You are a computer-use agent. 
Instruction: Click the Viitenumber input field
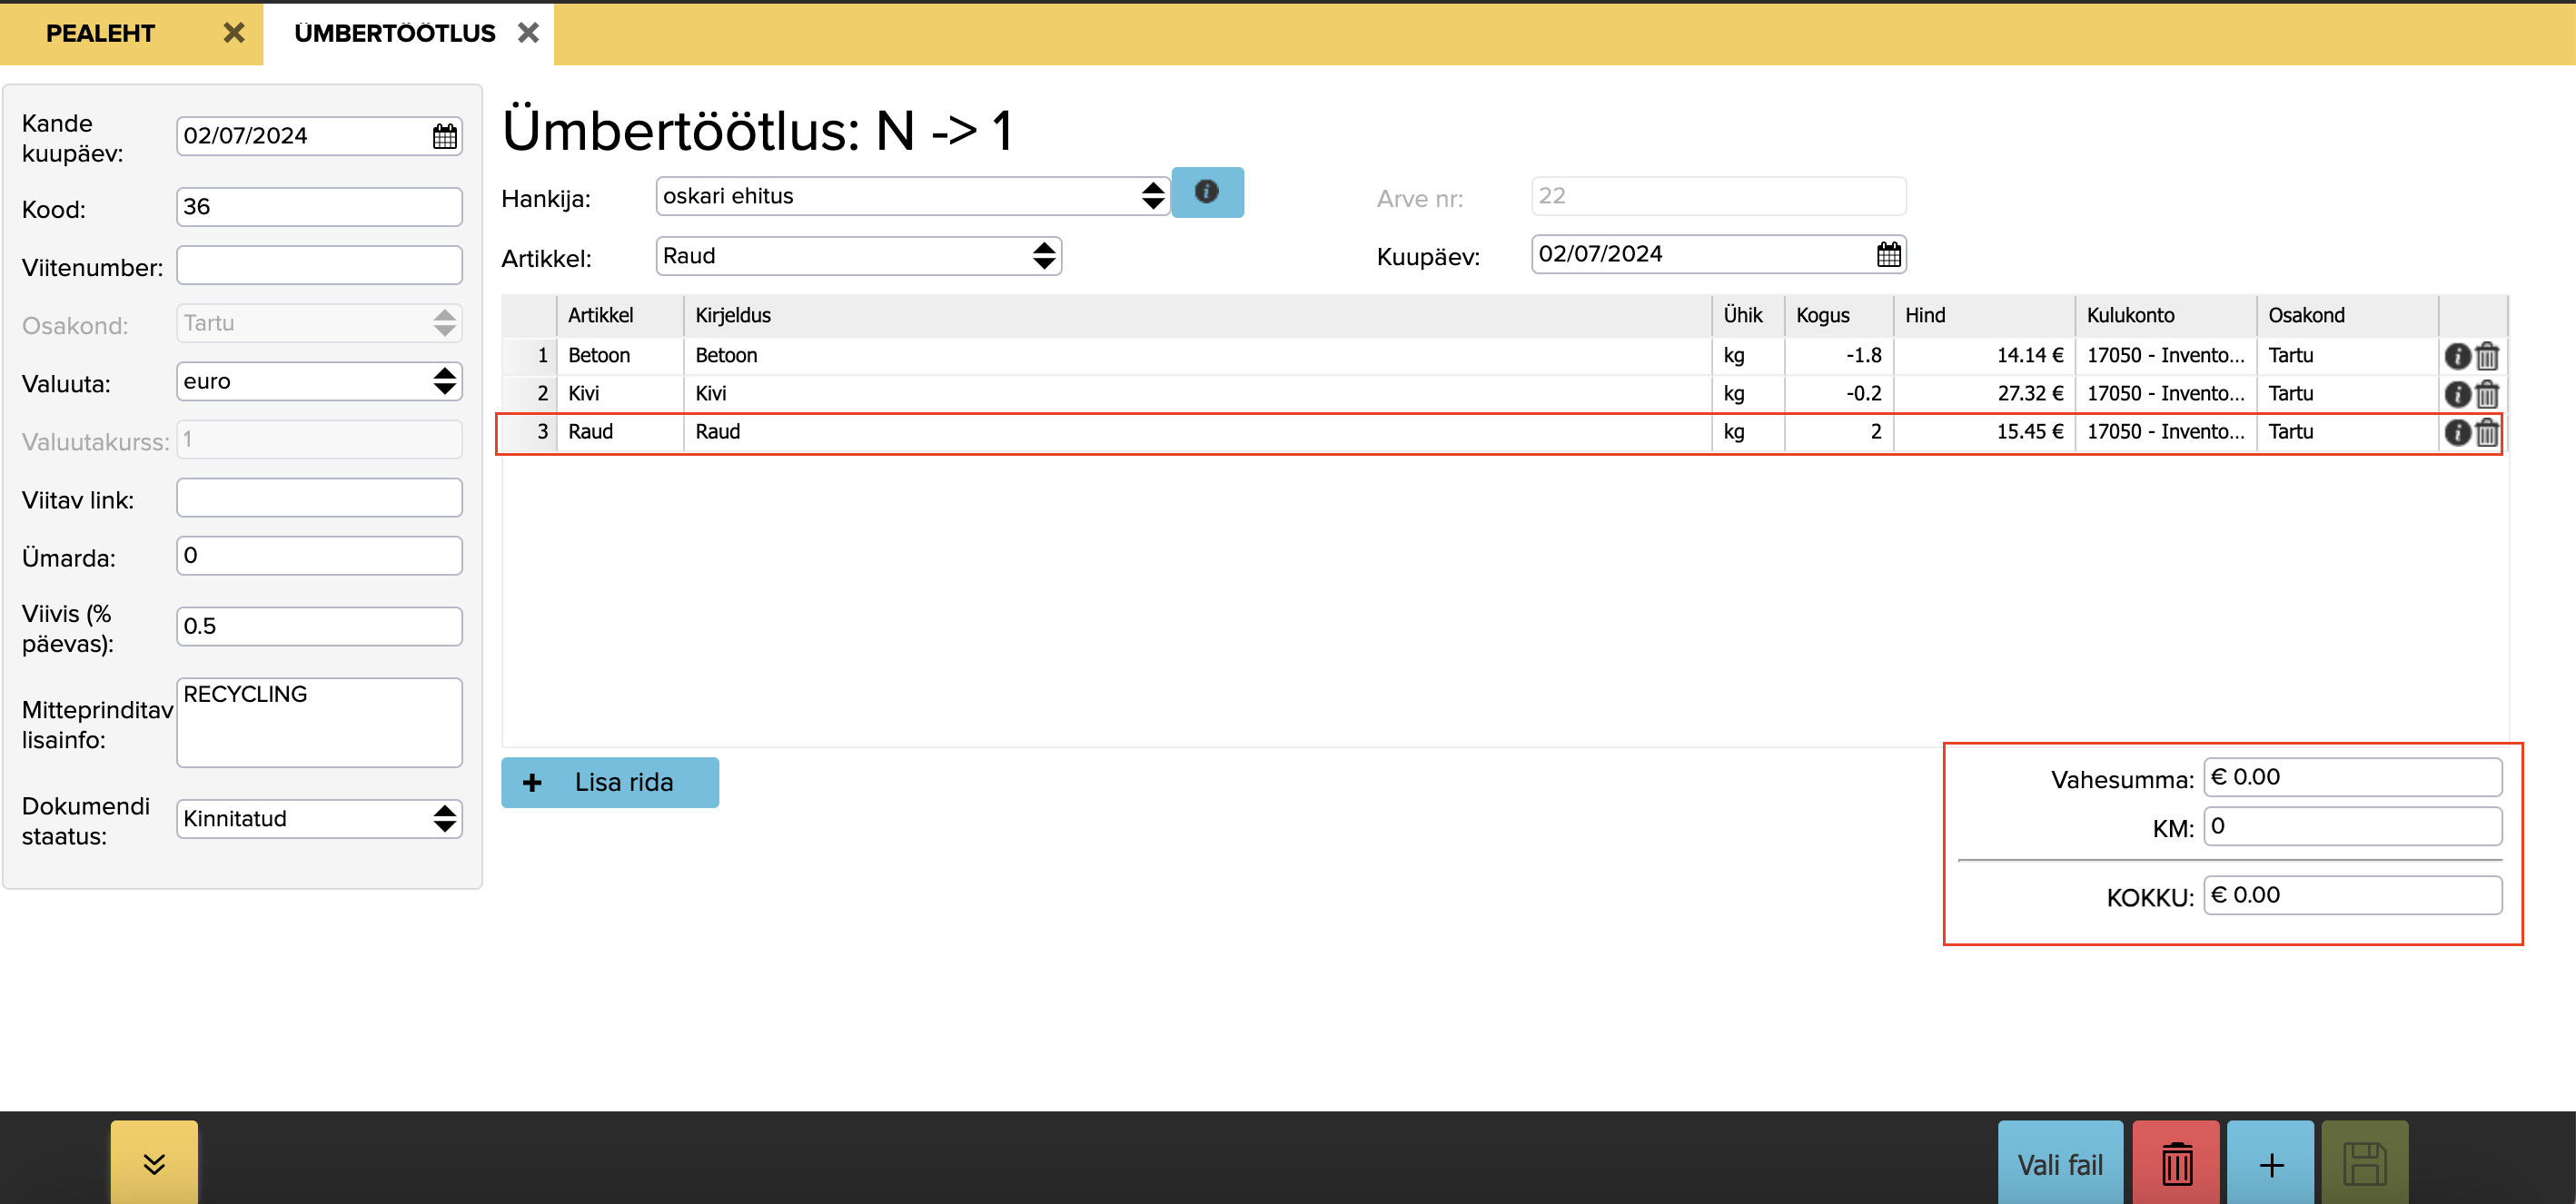[x=319, y=266]
